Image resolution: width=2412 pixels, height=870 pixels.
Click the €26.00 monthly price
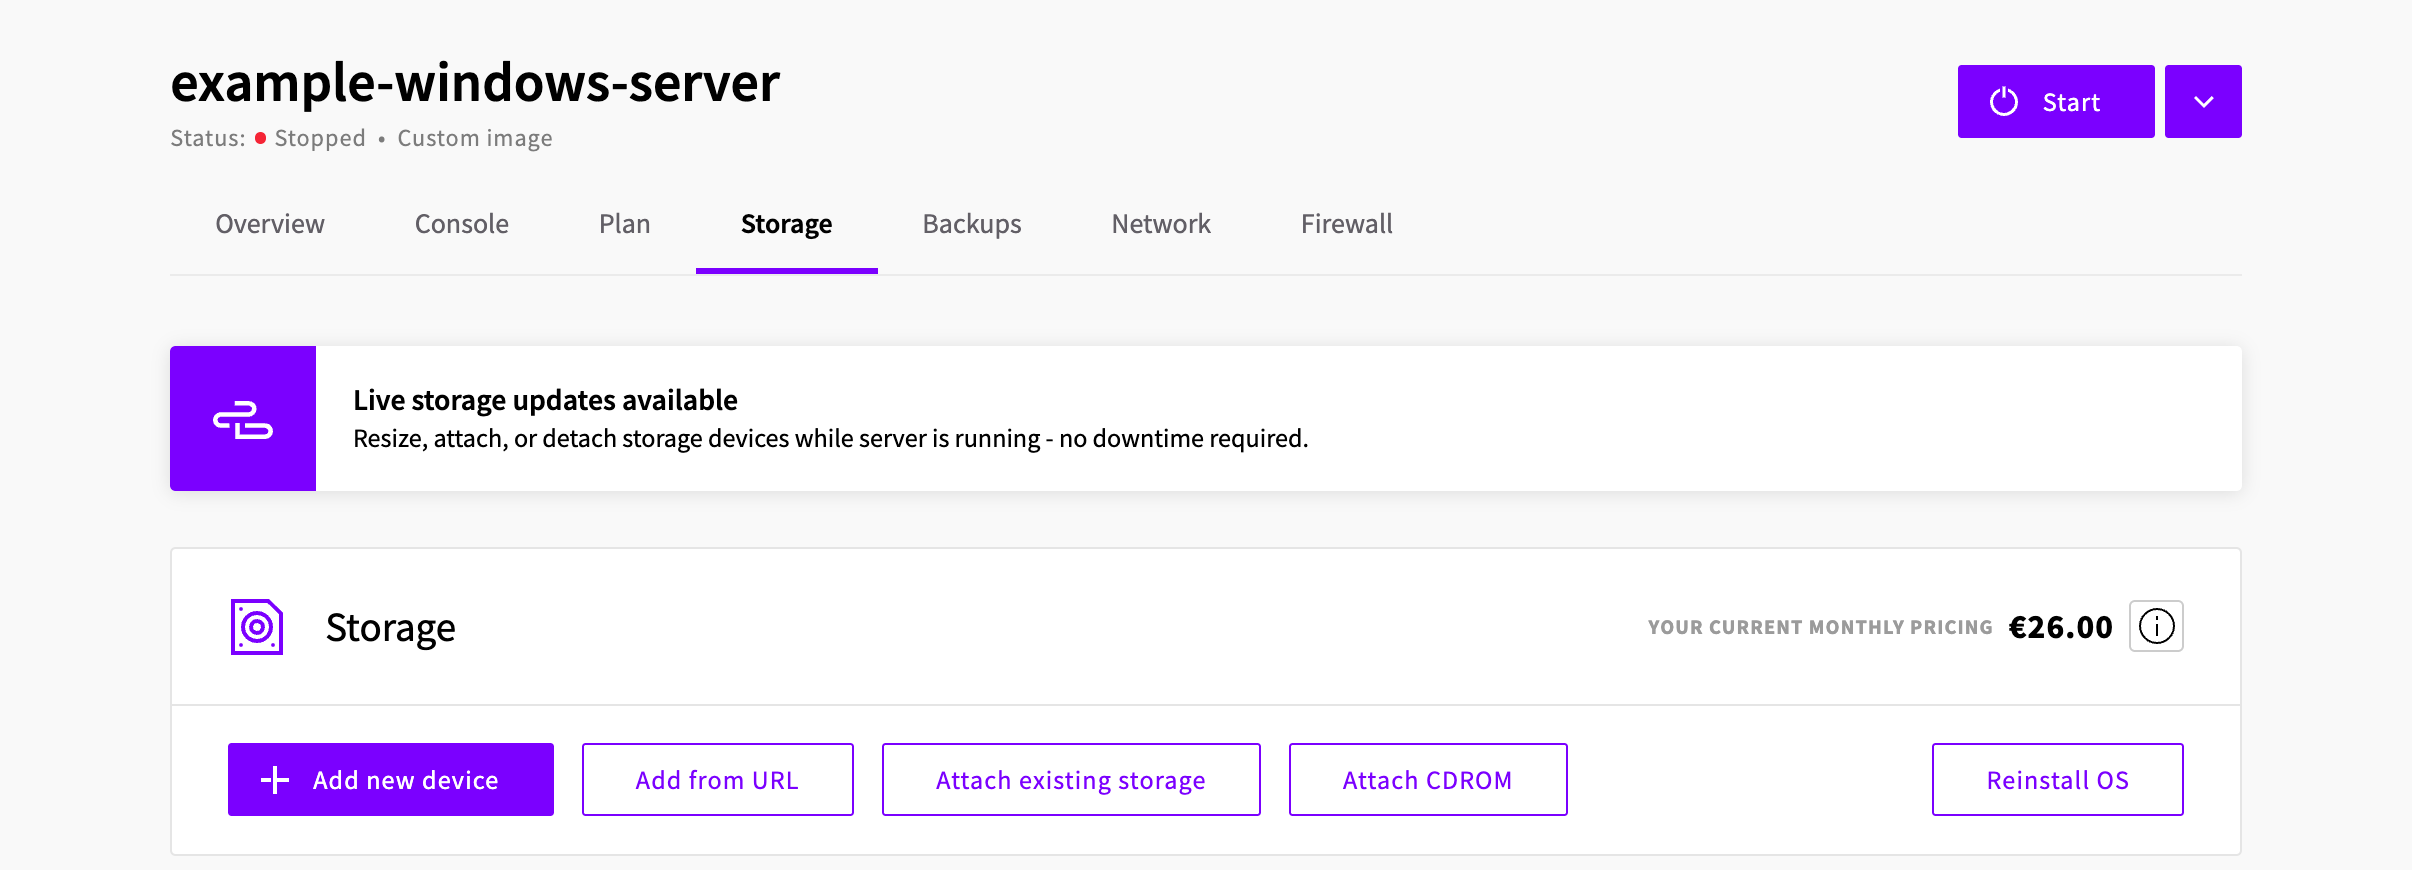[x=2061, y=627]
